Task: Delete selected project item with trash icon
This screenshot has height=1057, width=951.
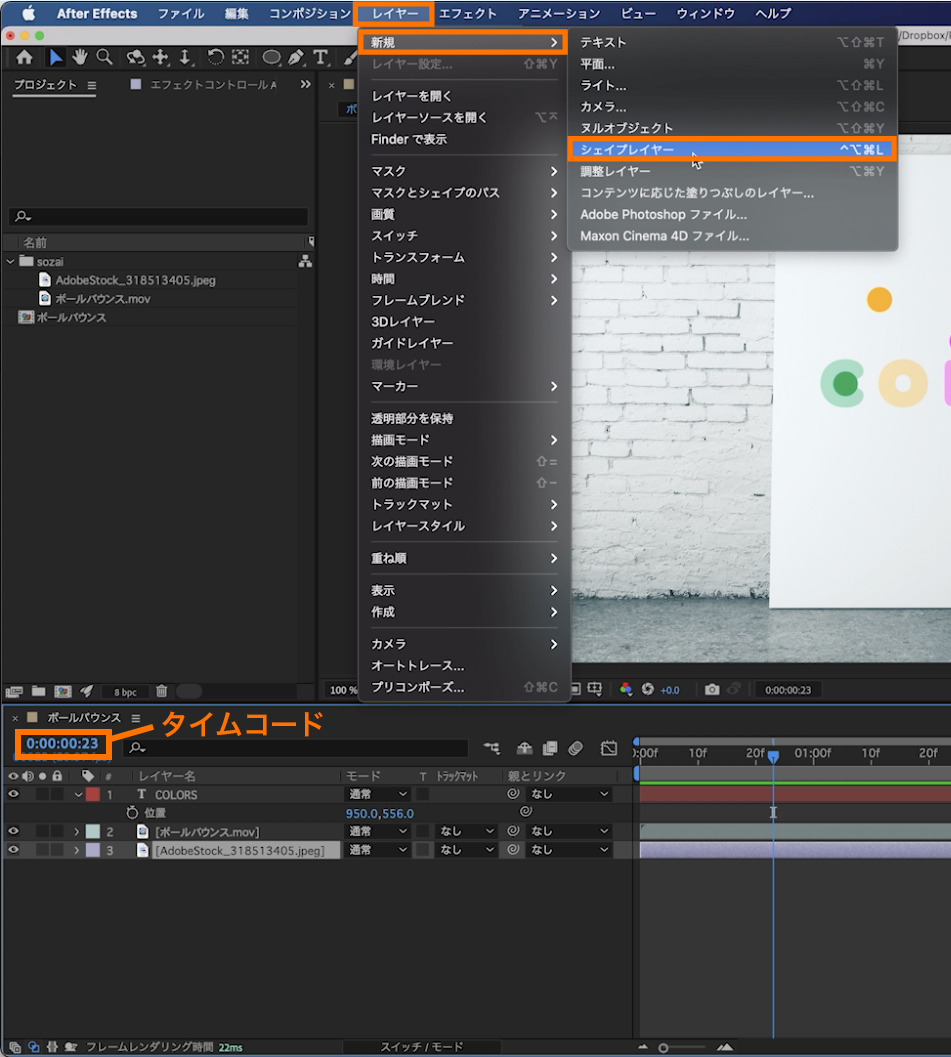Action: tap(162, 691)
